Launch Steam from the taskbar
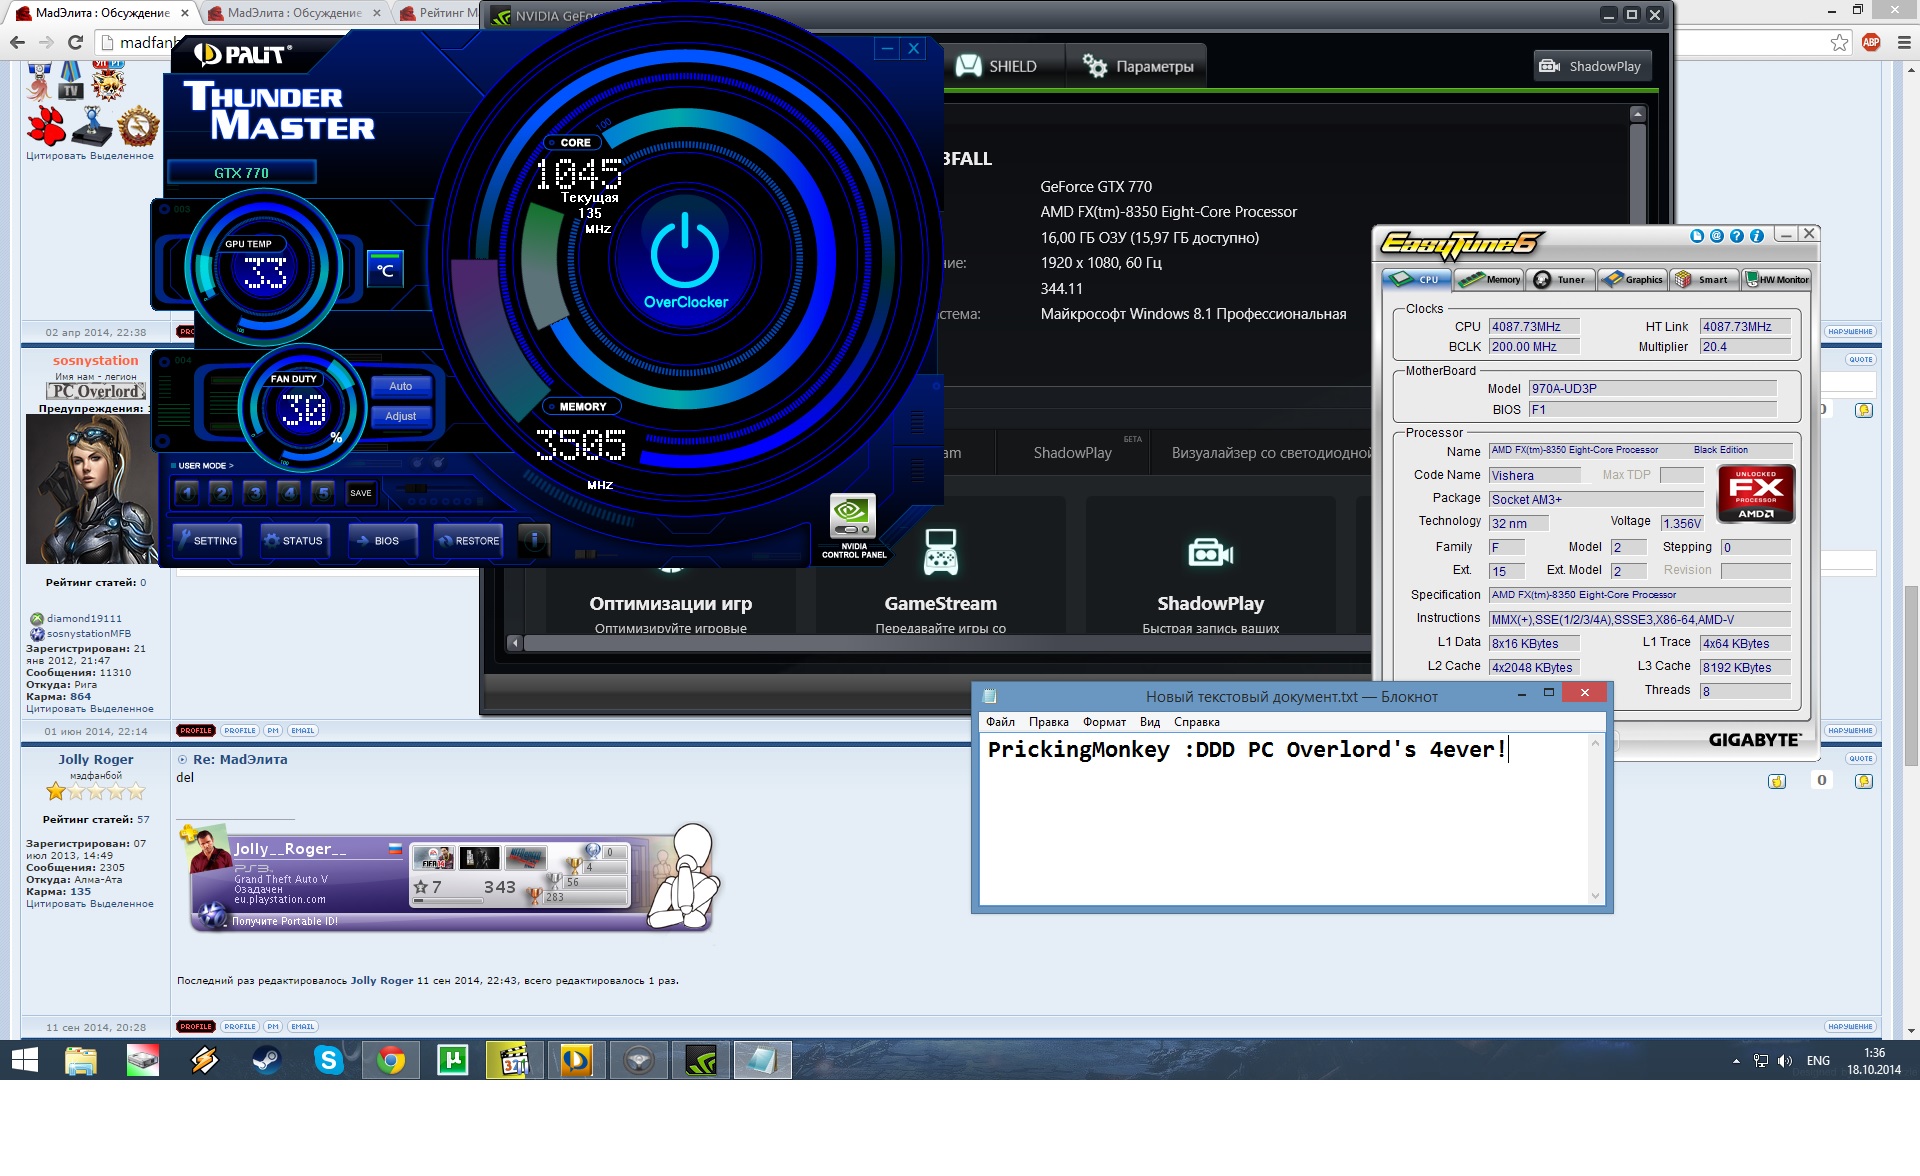1920x1176 pixels. coord(266,1060)
